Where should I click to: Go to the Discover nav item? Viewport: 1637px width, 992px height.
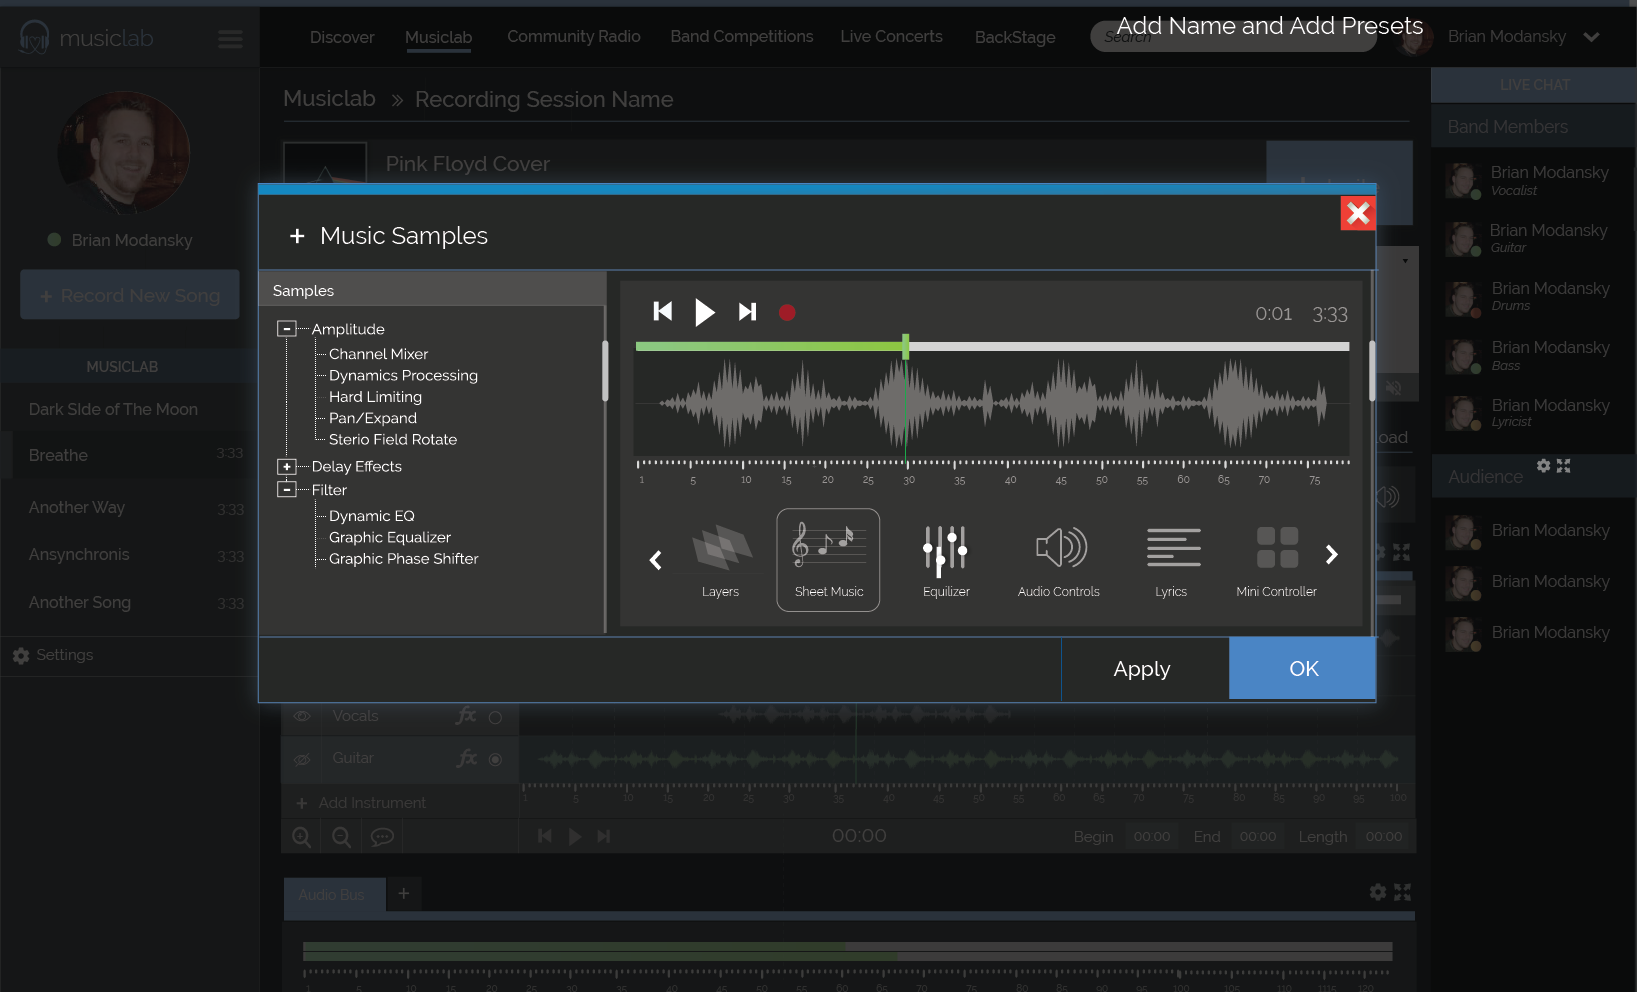click(342, 37)
